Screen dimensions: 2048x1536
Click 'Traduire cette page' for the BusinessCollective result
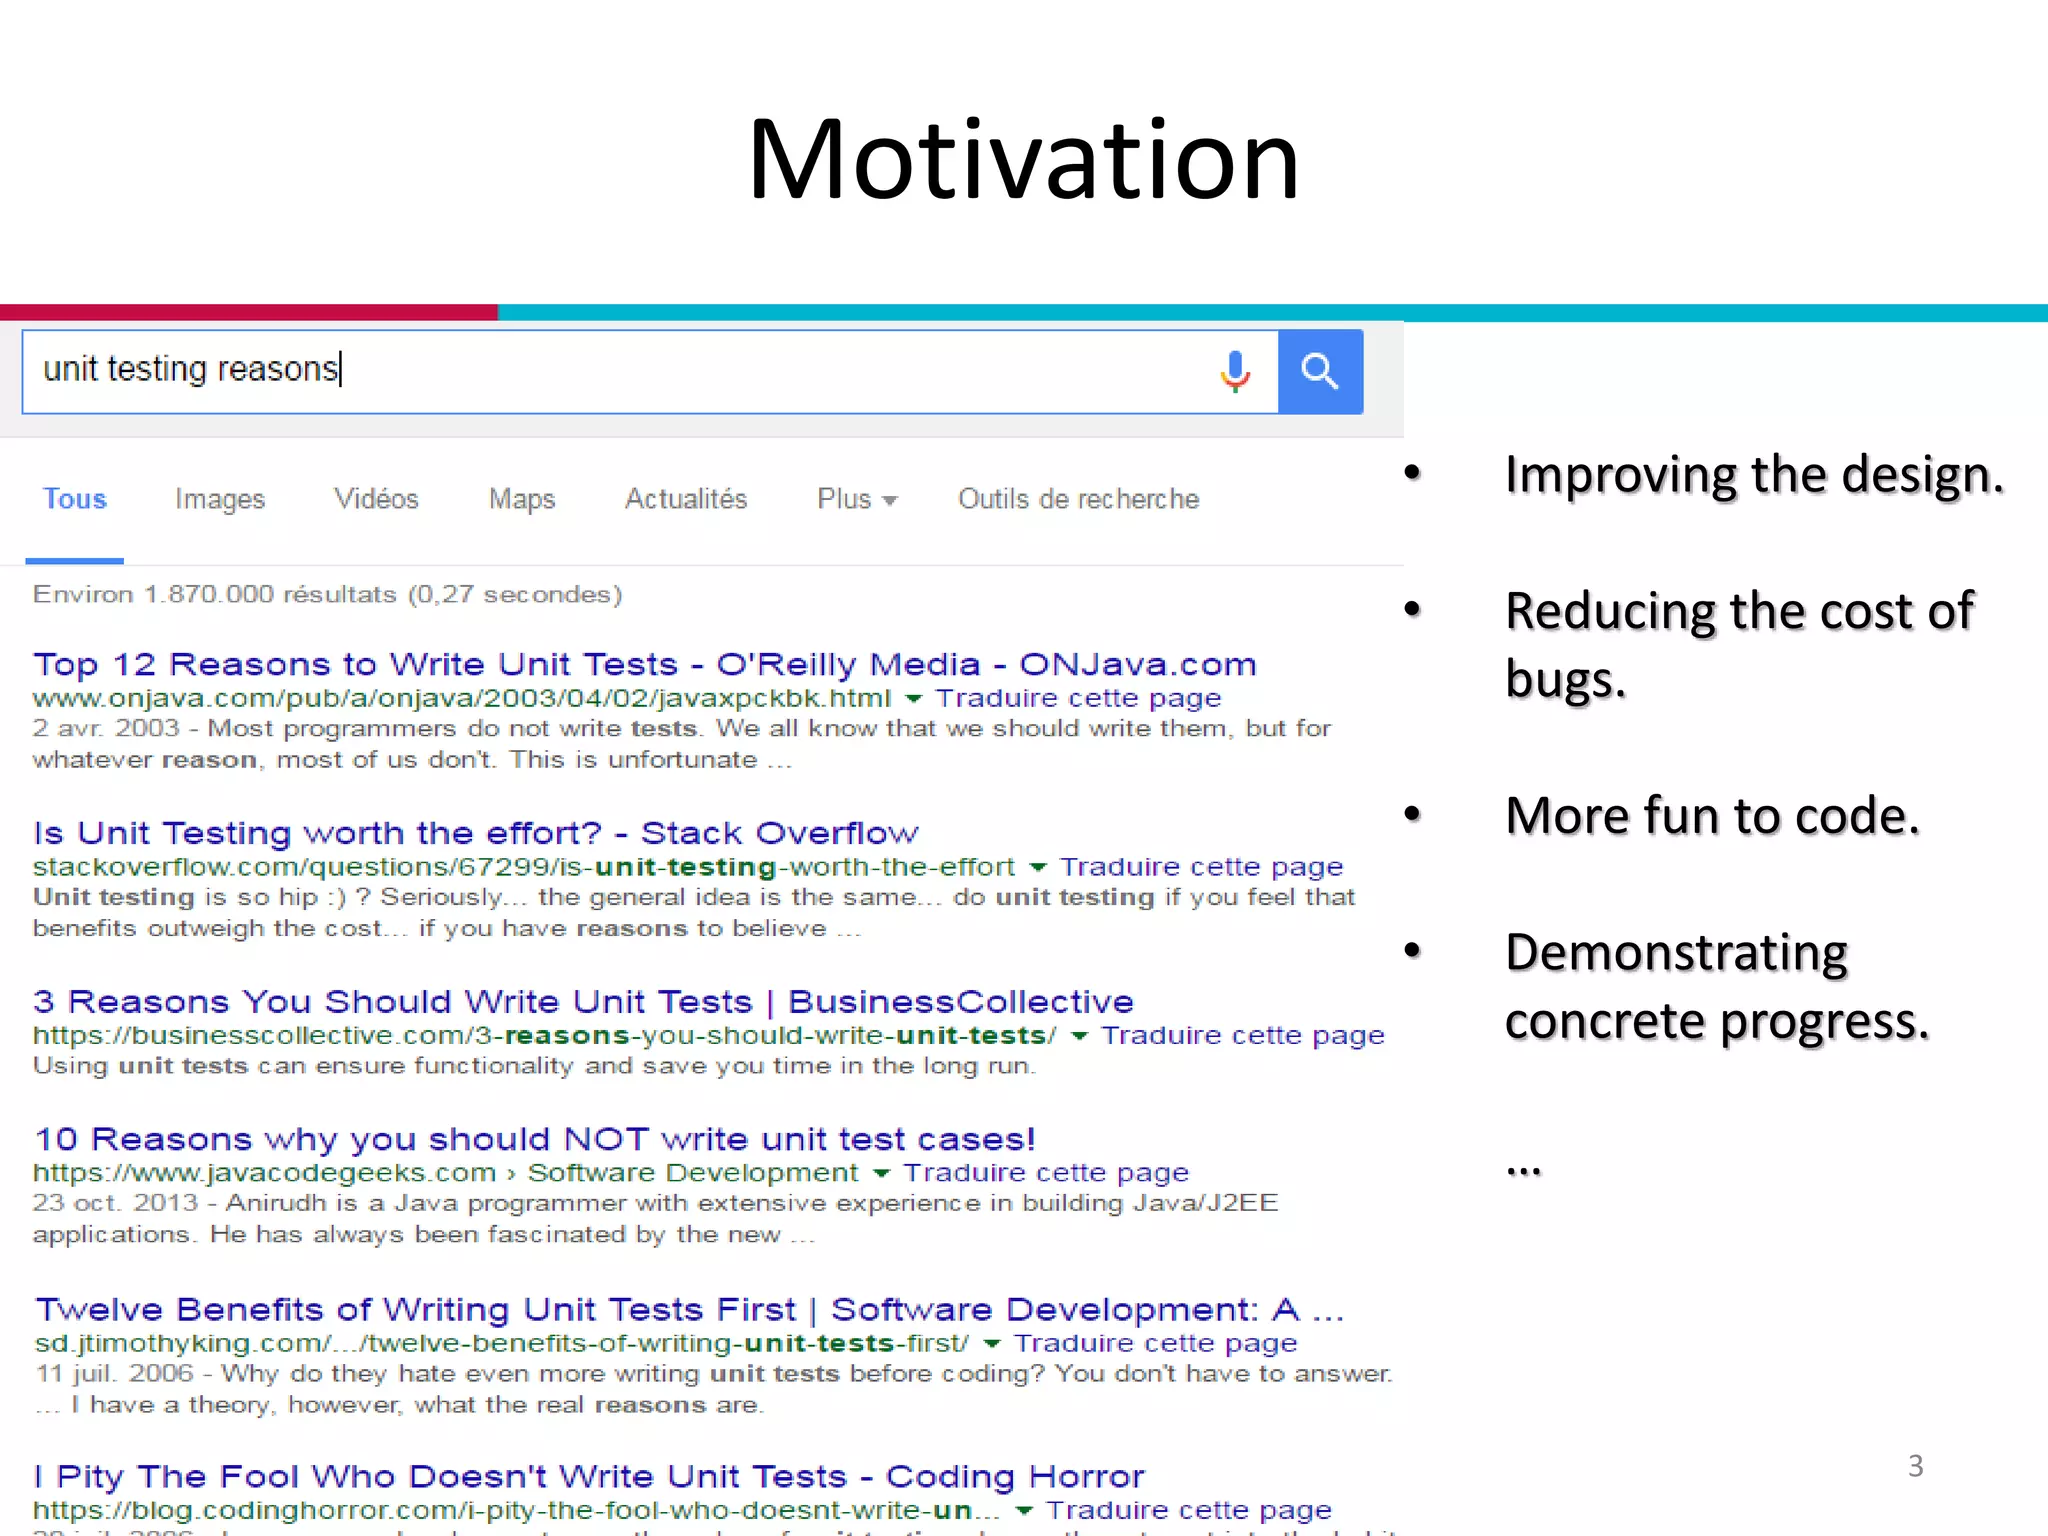(1242, 1036)
